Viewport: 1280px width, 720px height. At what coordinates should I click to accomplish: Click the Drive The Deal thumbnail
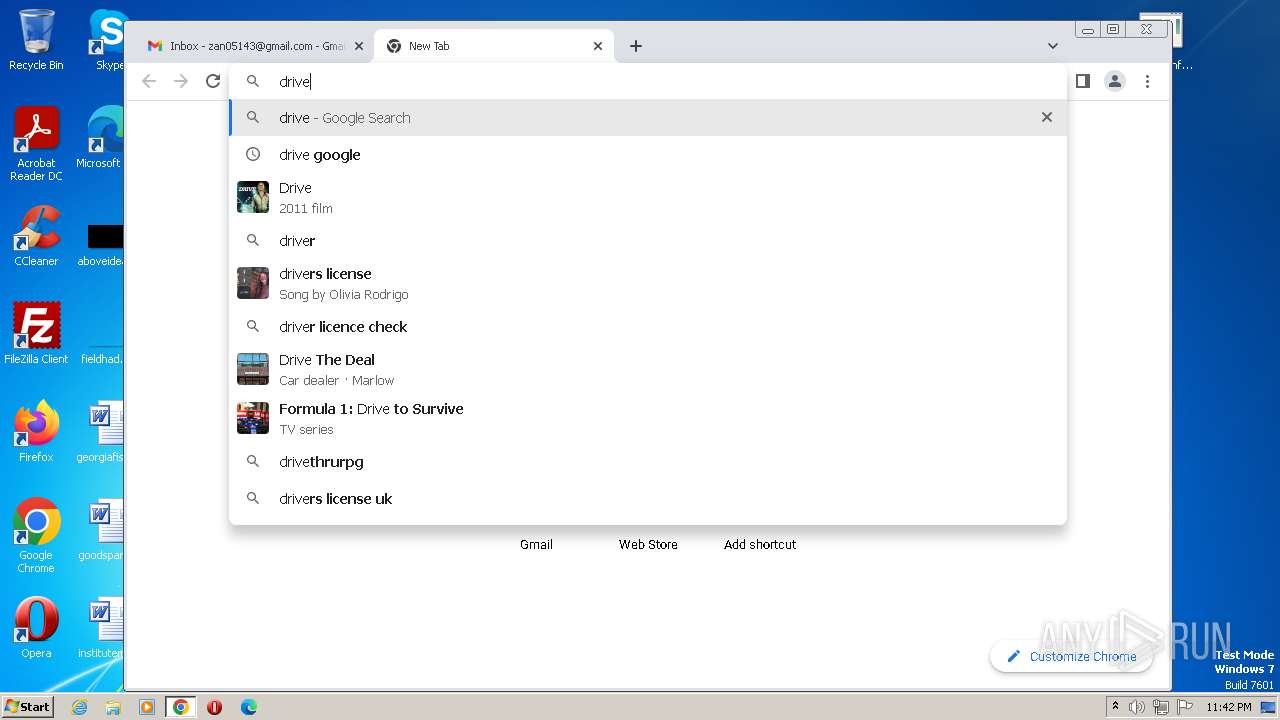(253, 369)
